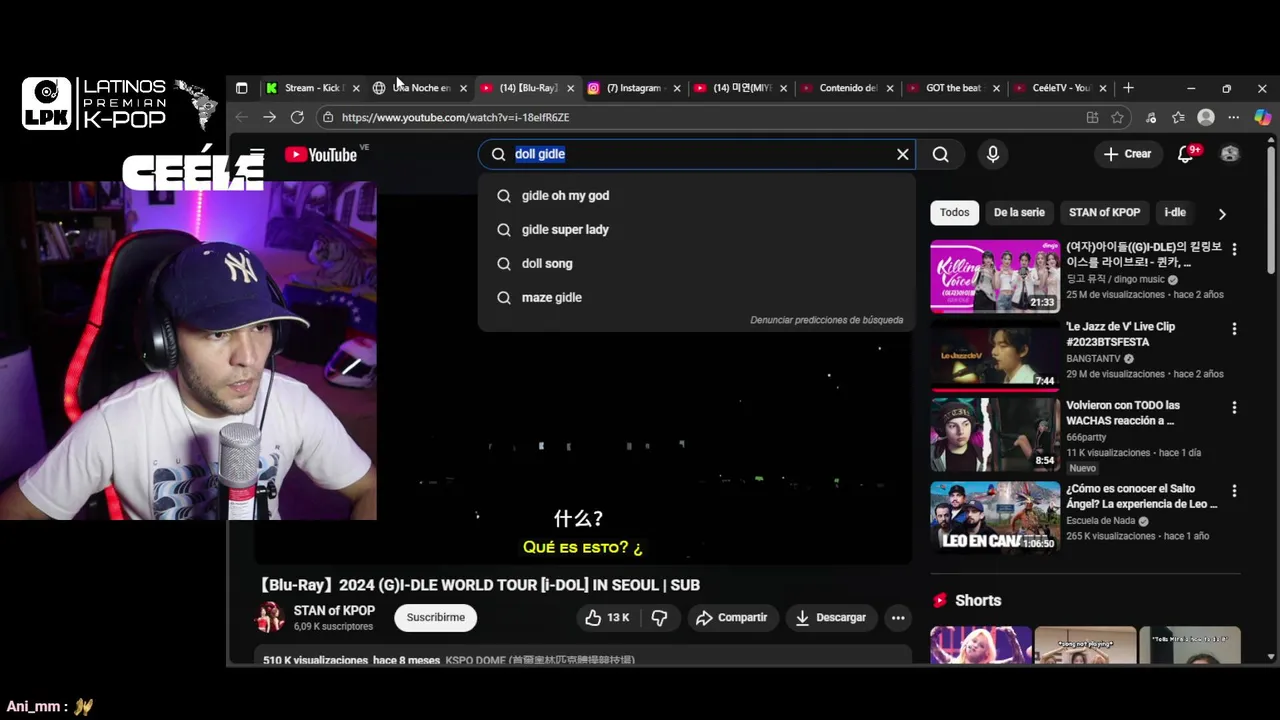This screenshot has height=720, width=1280.
Task: Like the video with 13 K thumbs up
Action: [x=607, y=618]
